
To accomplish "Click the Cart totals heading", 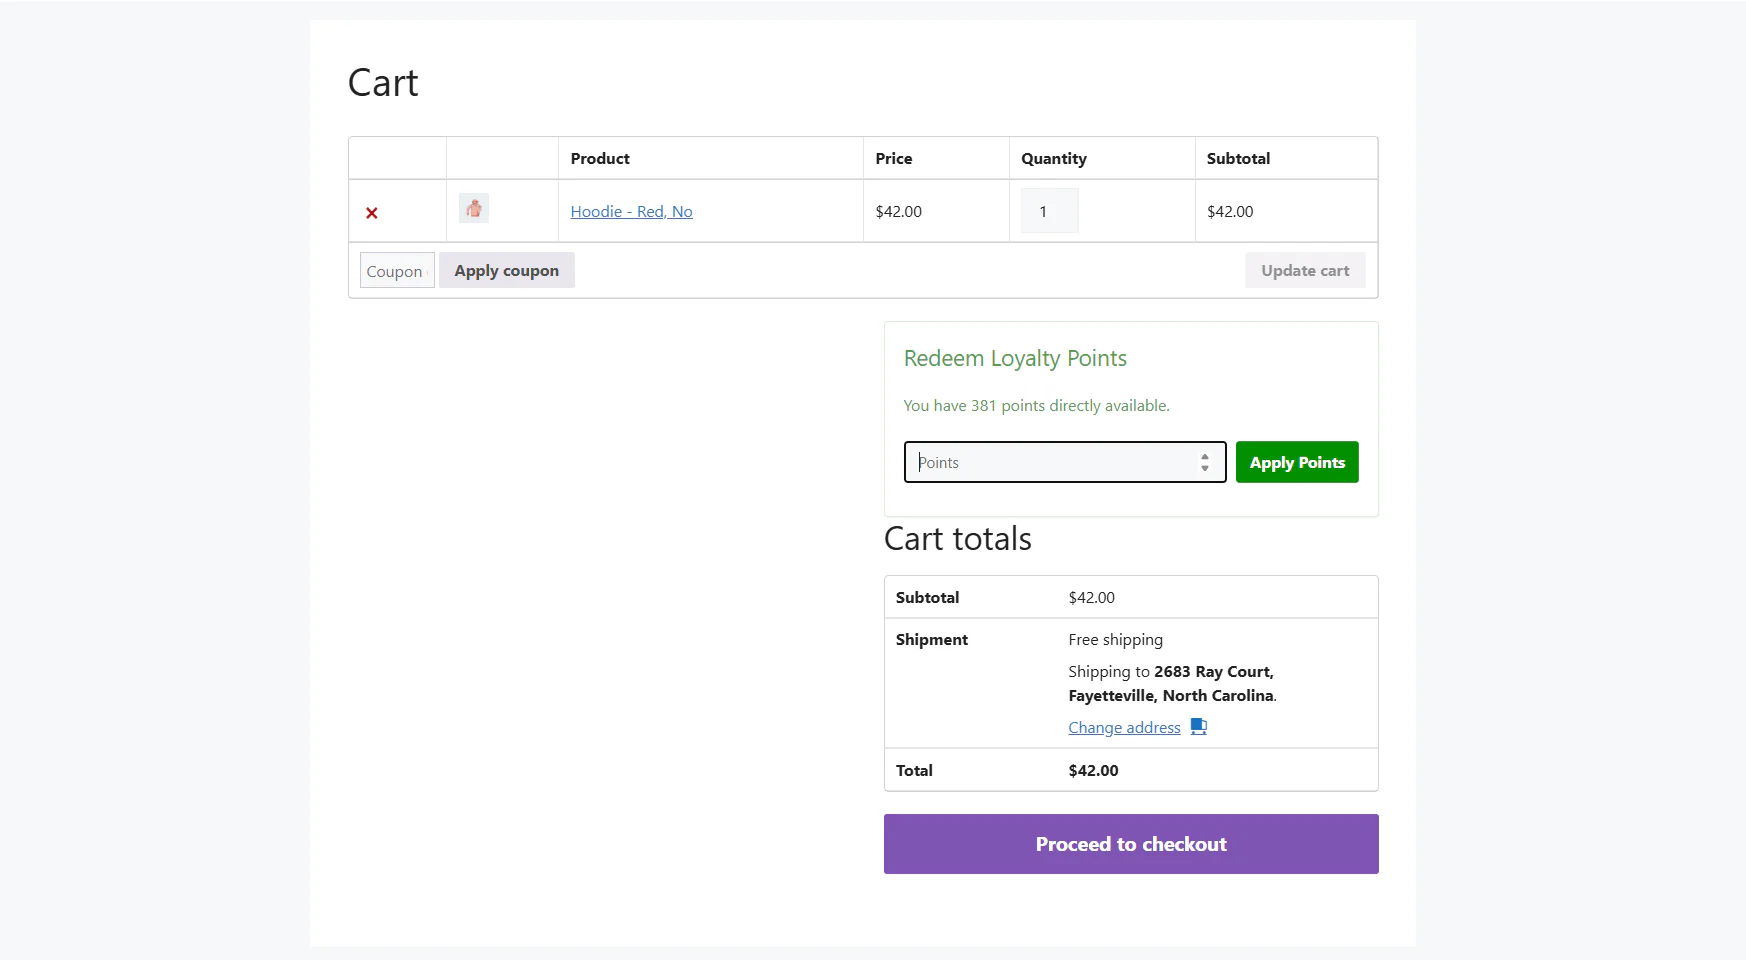I will click(957, 539).
